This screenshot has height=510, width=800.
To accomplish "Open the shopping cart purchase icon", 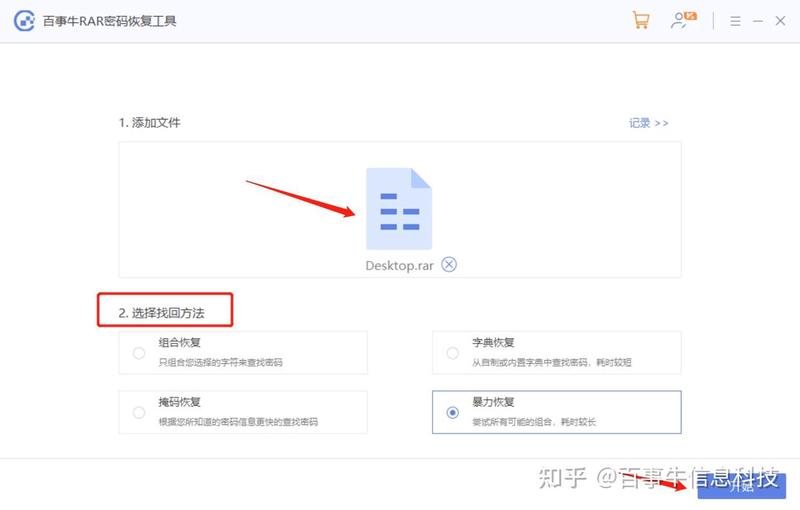I will (x=640, y=20).
